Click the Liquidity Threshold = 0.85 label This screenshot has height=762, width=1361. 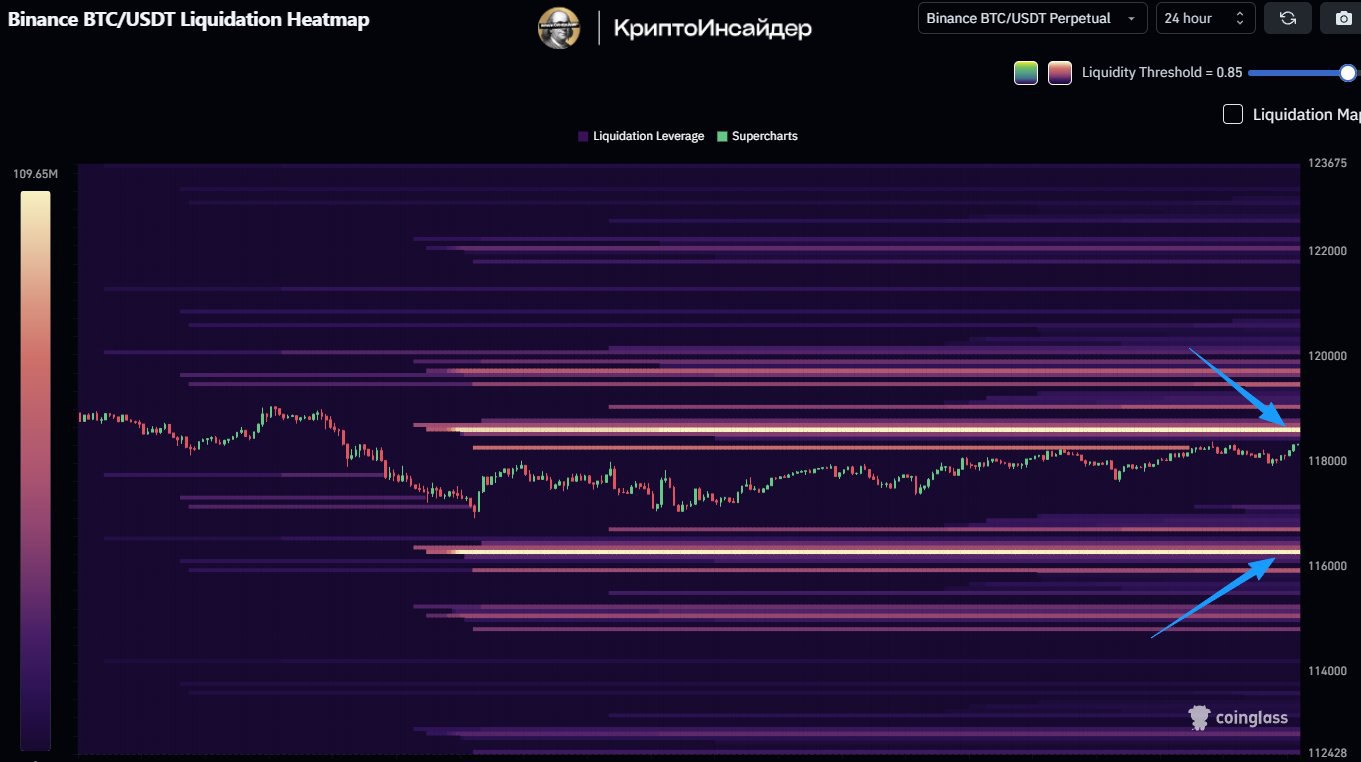[x=1162, y=72]
